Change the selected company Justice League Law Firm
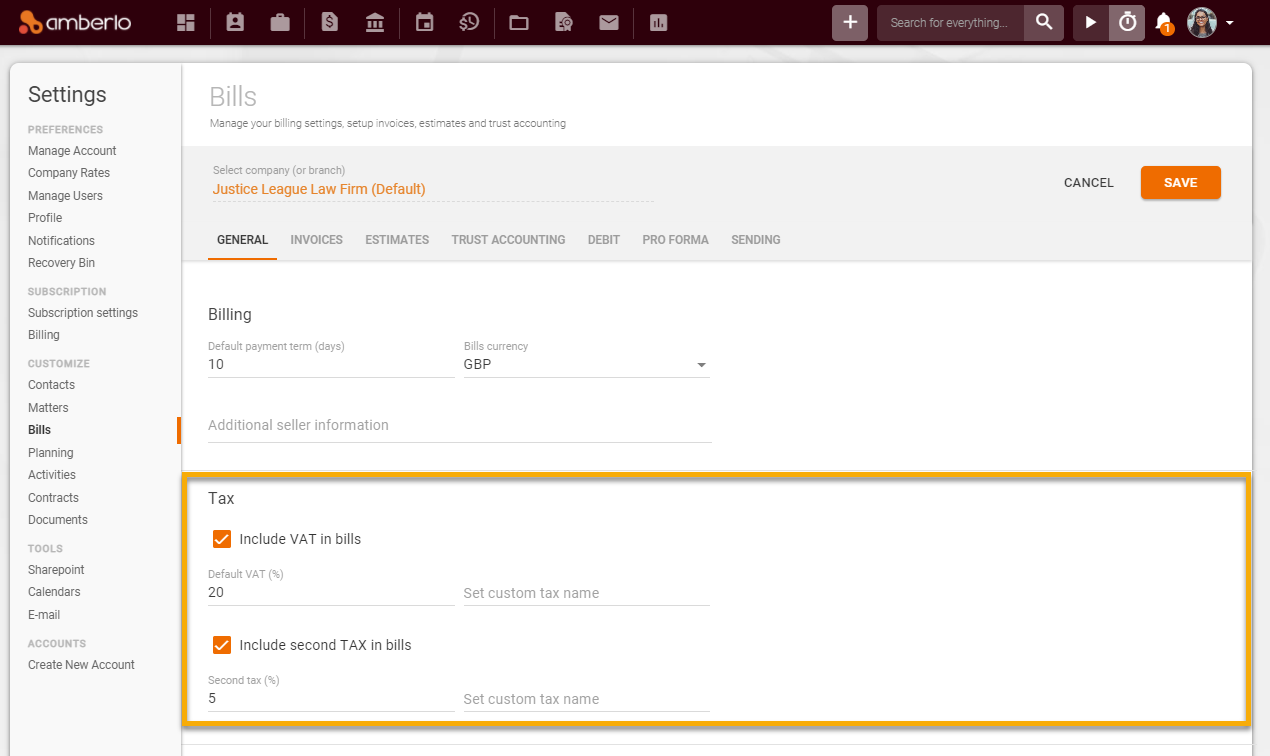This screenshot has height=756, width=1270. coord(319,189)
